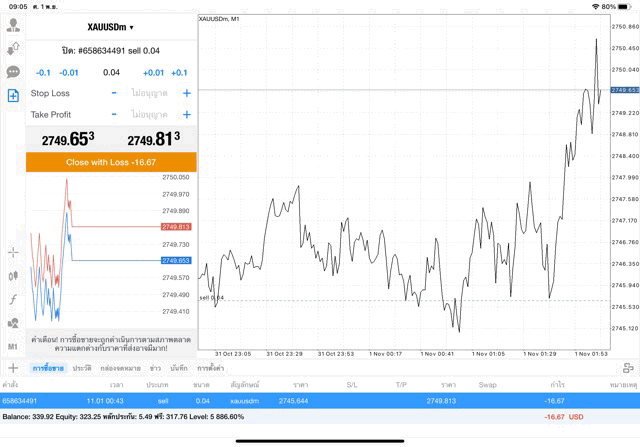Viewport: 640px width, 447px height.
Task: Open the accounts profile icon in sidebar
Action: 13,25
